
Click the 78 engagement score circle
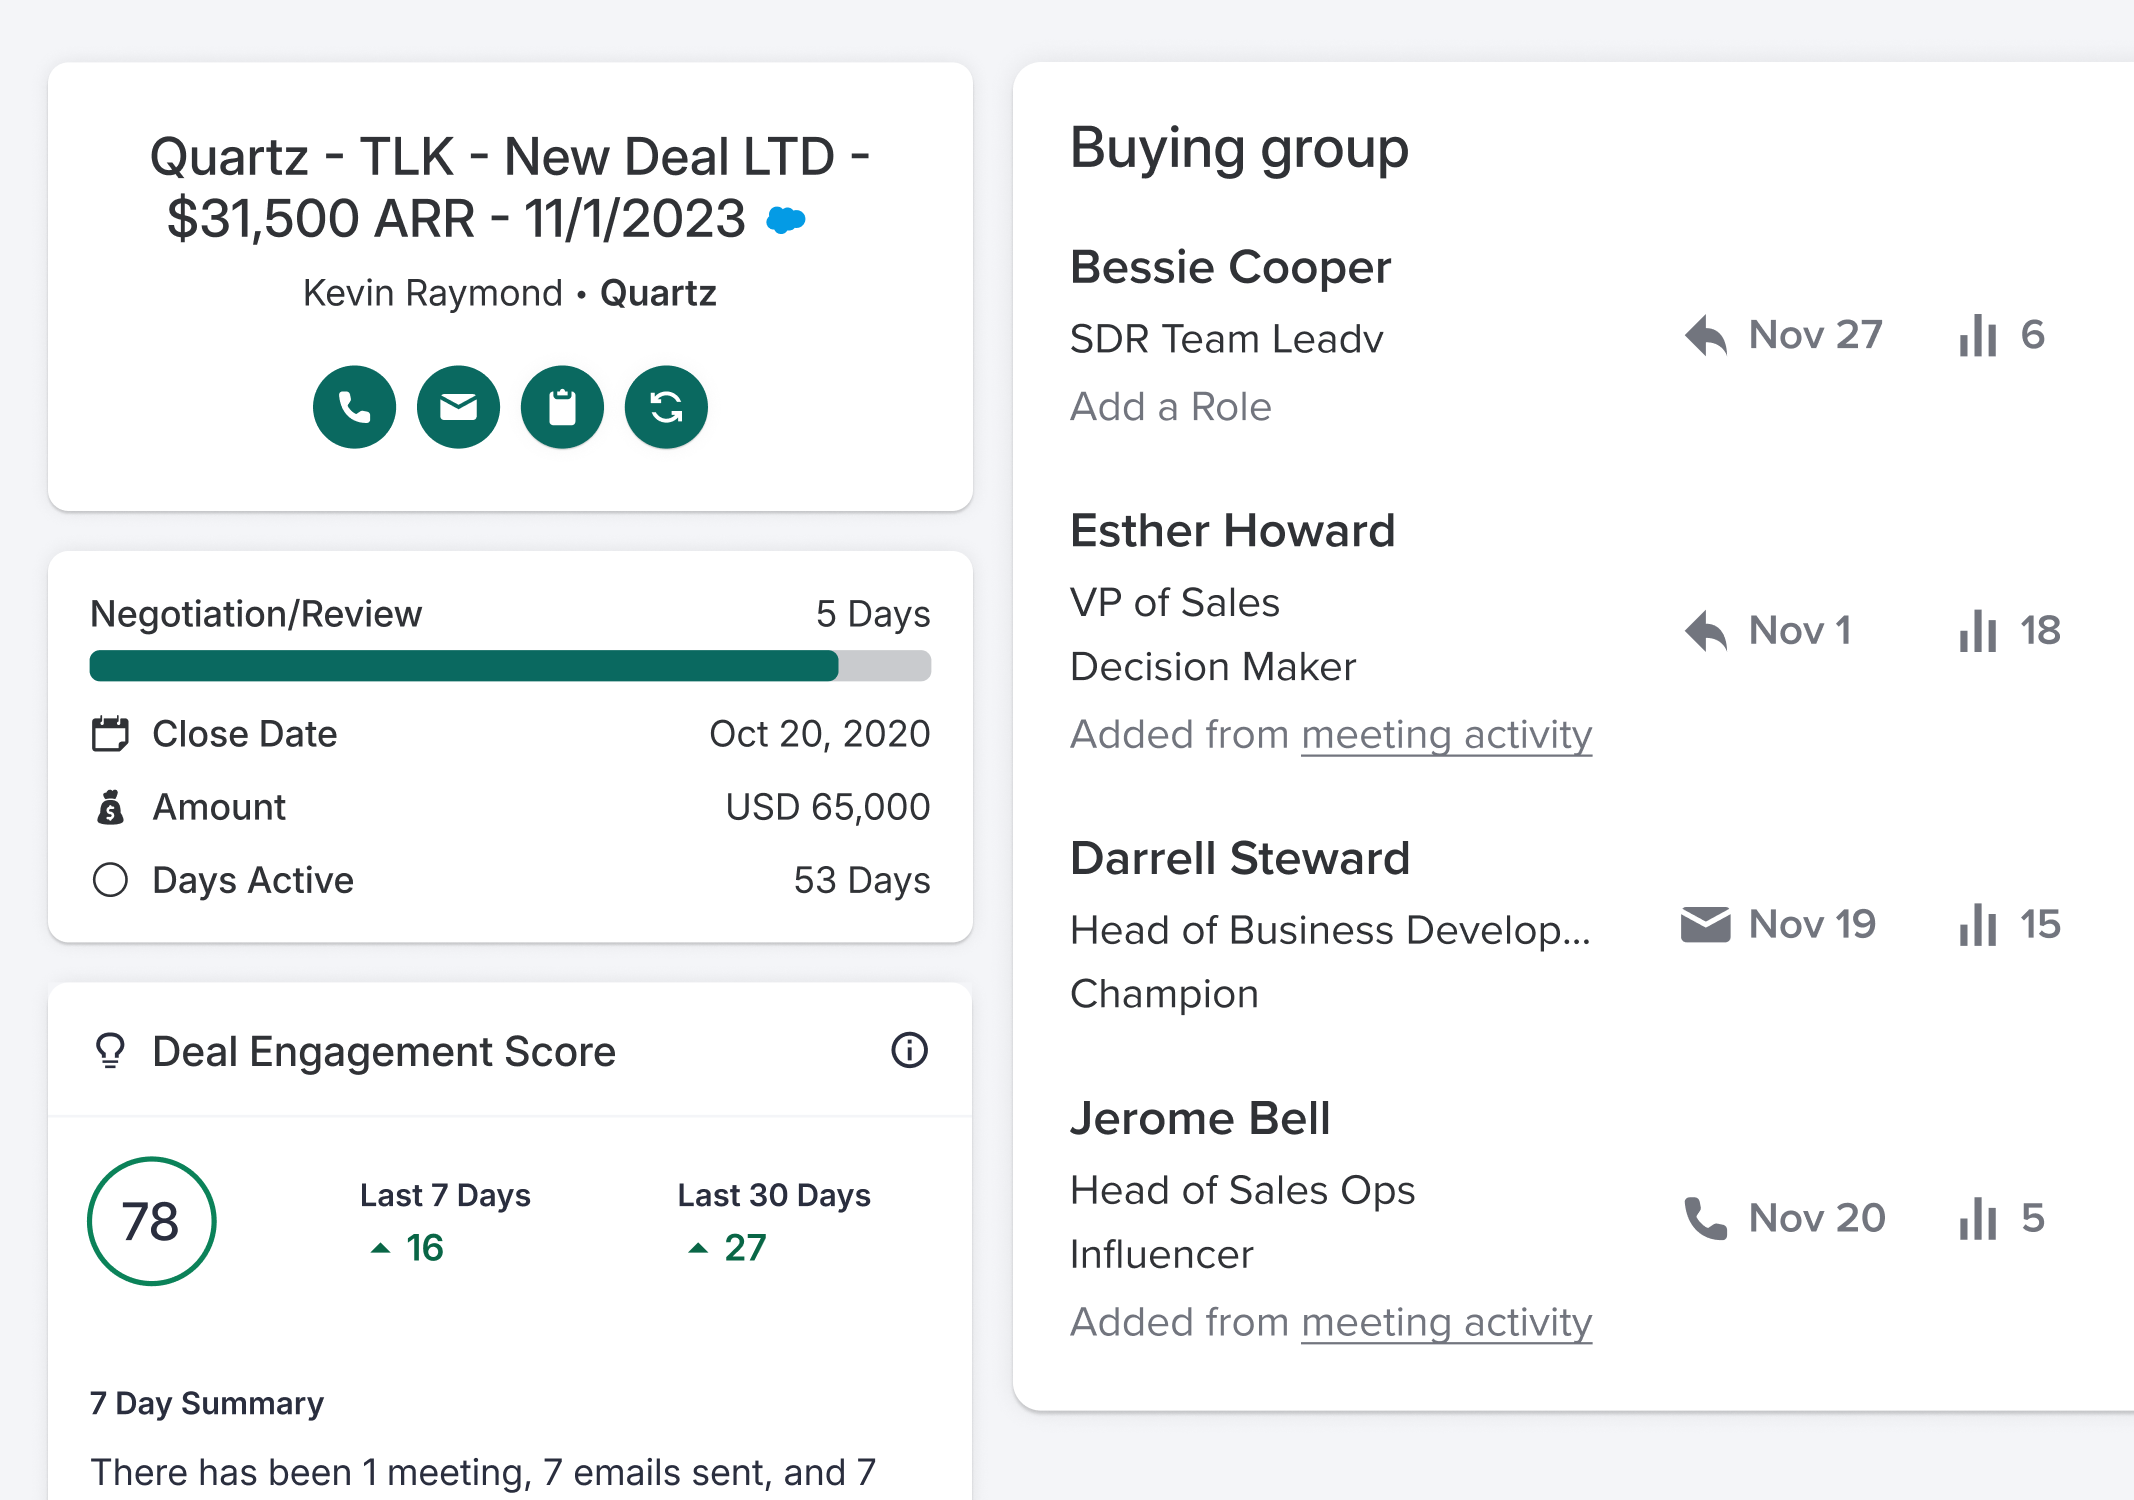tap(152, 1221)
